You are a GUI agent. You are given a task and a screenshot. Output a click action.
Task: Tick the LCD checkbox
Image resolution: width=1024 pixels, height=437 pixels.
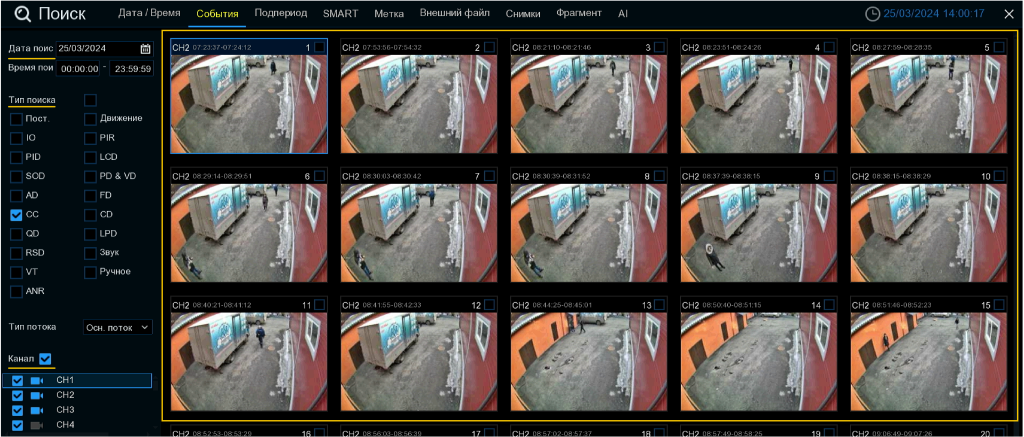(90, 157)
